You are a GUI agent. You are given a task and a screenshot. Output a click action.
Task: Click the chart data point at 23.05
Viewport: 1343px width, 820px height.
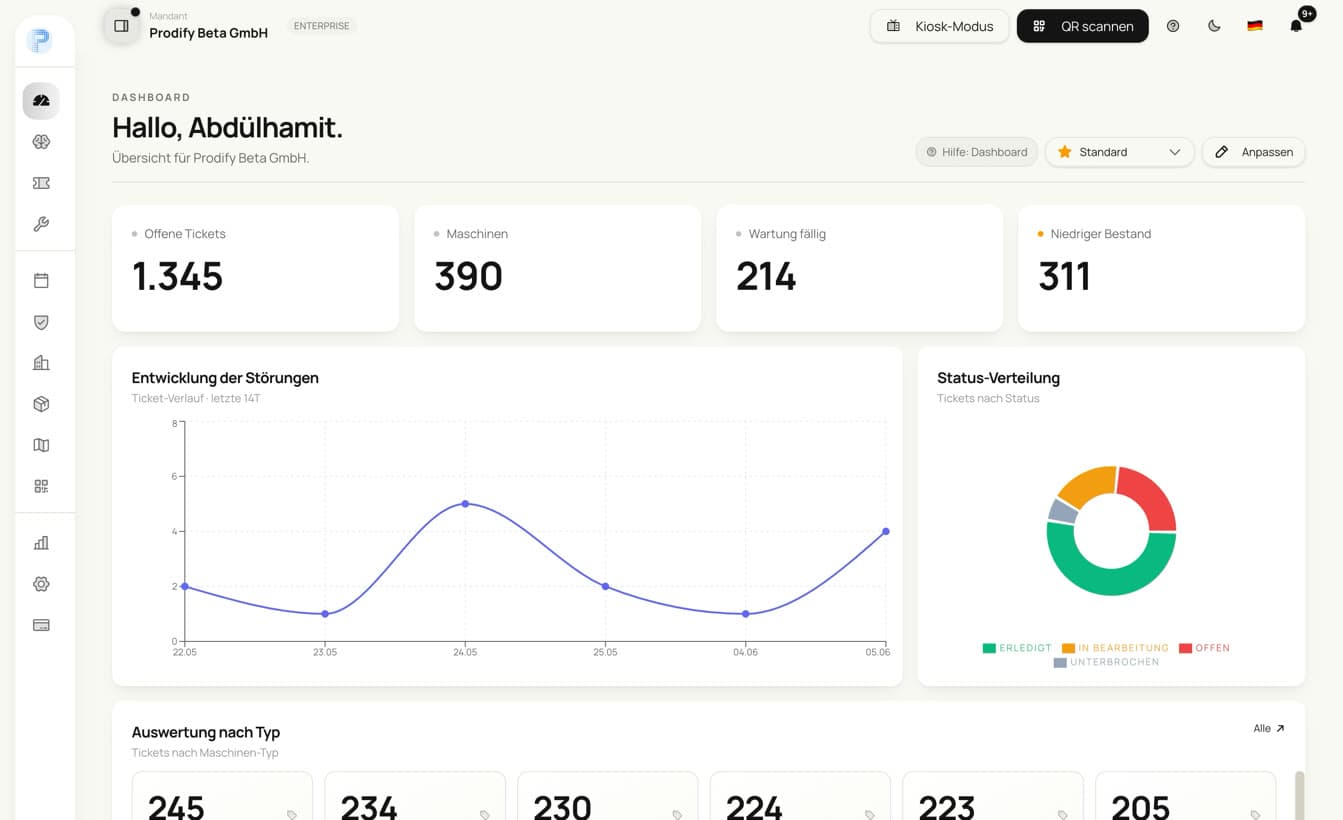click(x=325, y=614)
